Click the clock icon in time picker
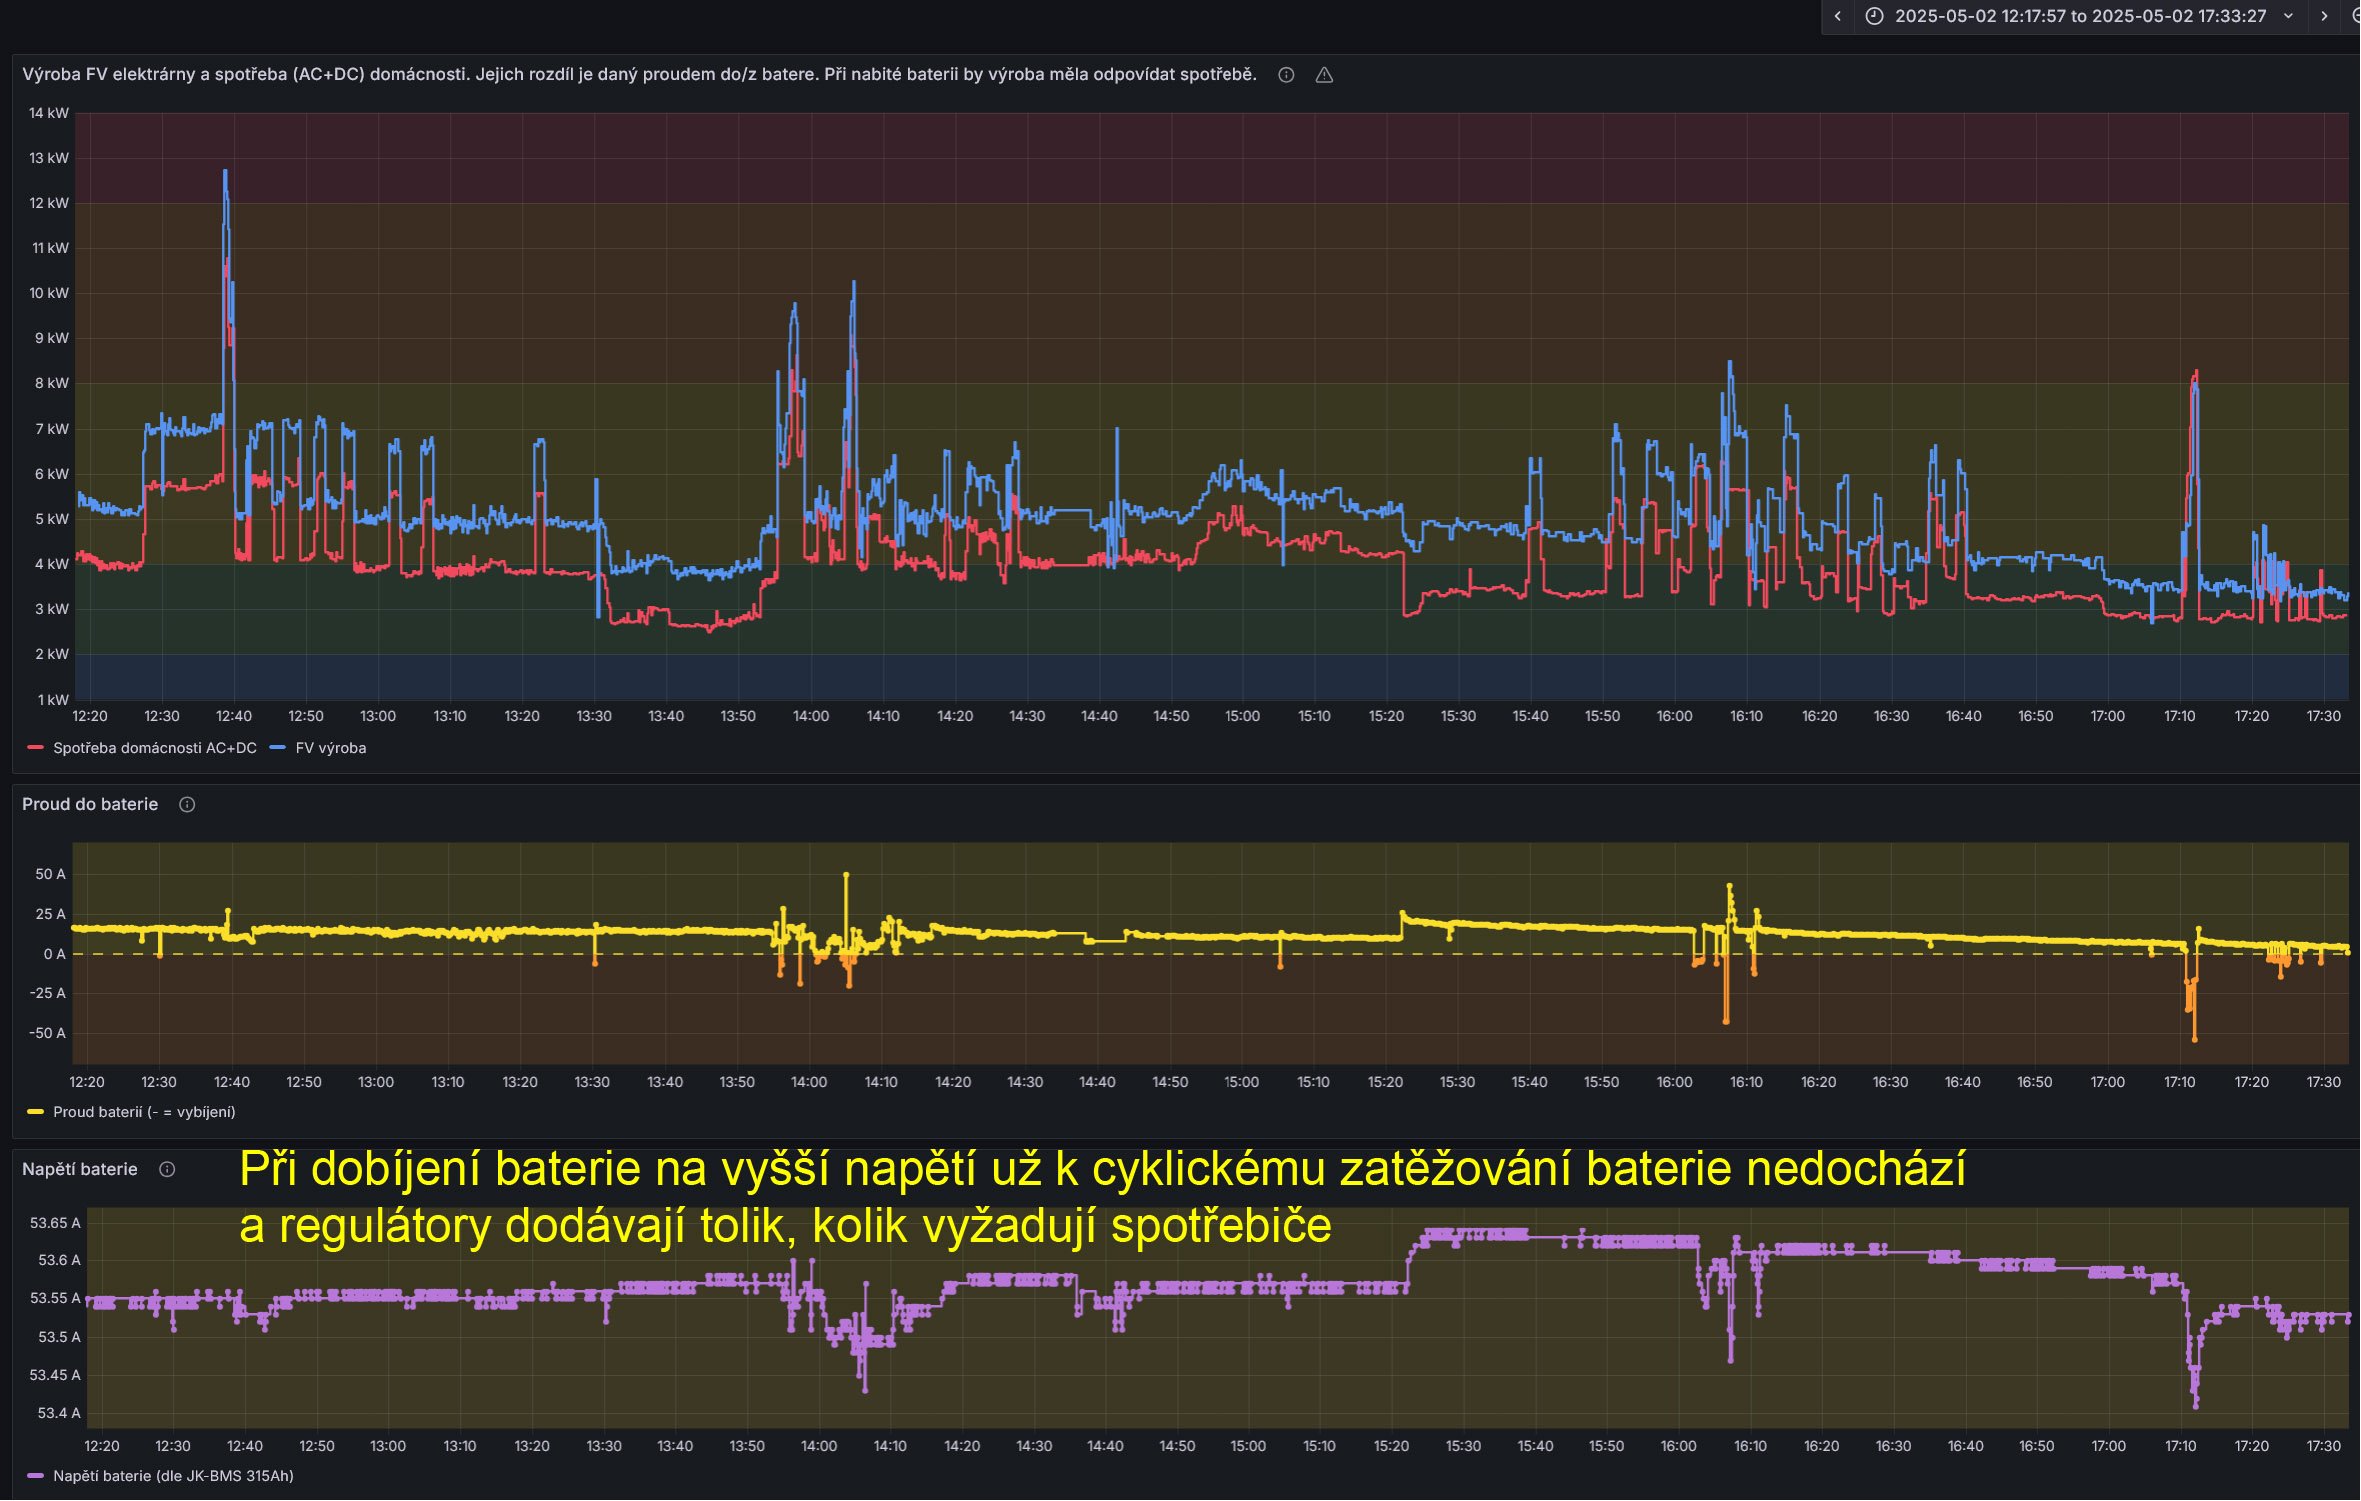This screenshot has height=1501, width=2361. [1875, 16]
